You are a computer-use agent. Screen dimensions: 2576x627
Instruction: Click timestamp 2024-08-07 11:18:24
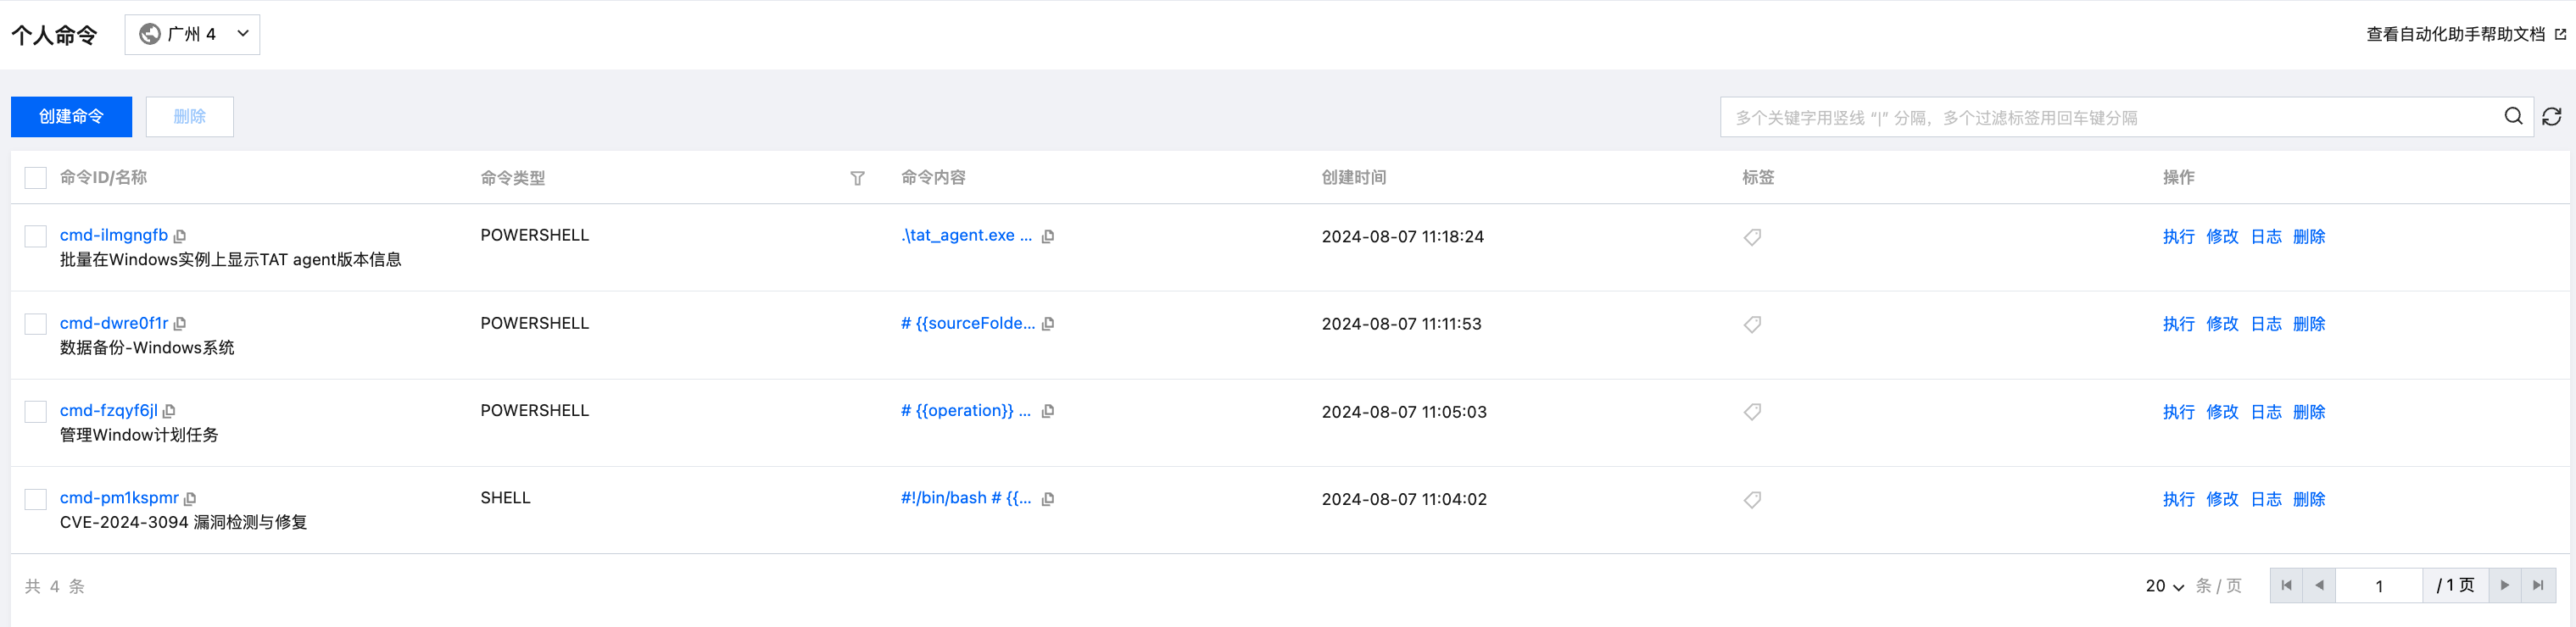point(1402,237)
